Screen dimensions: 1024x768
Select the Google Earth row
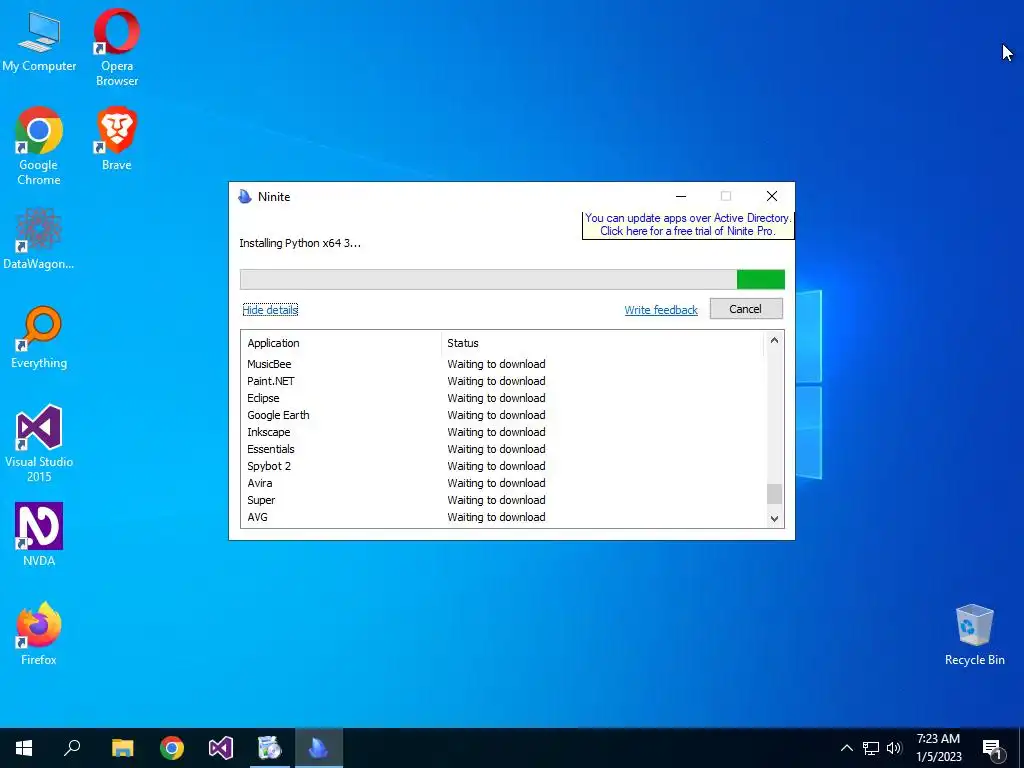(x=503, y=415)
